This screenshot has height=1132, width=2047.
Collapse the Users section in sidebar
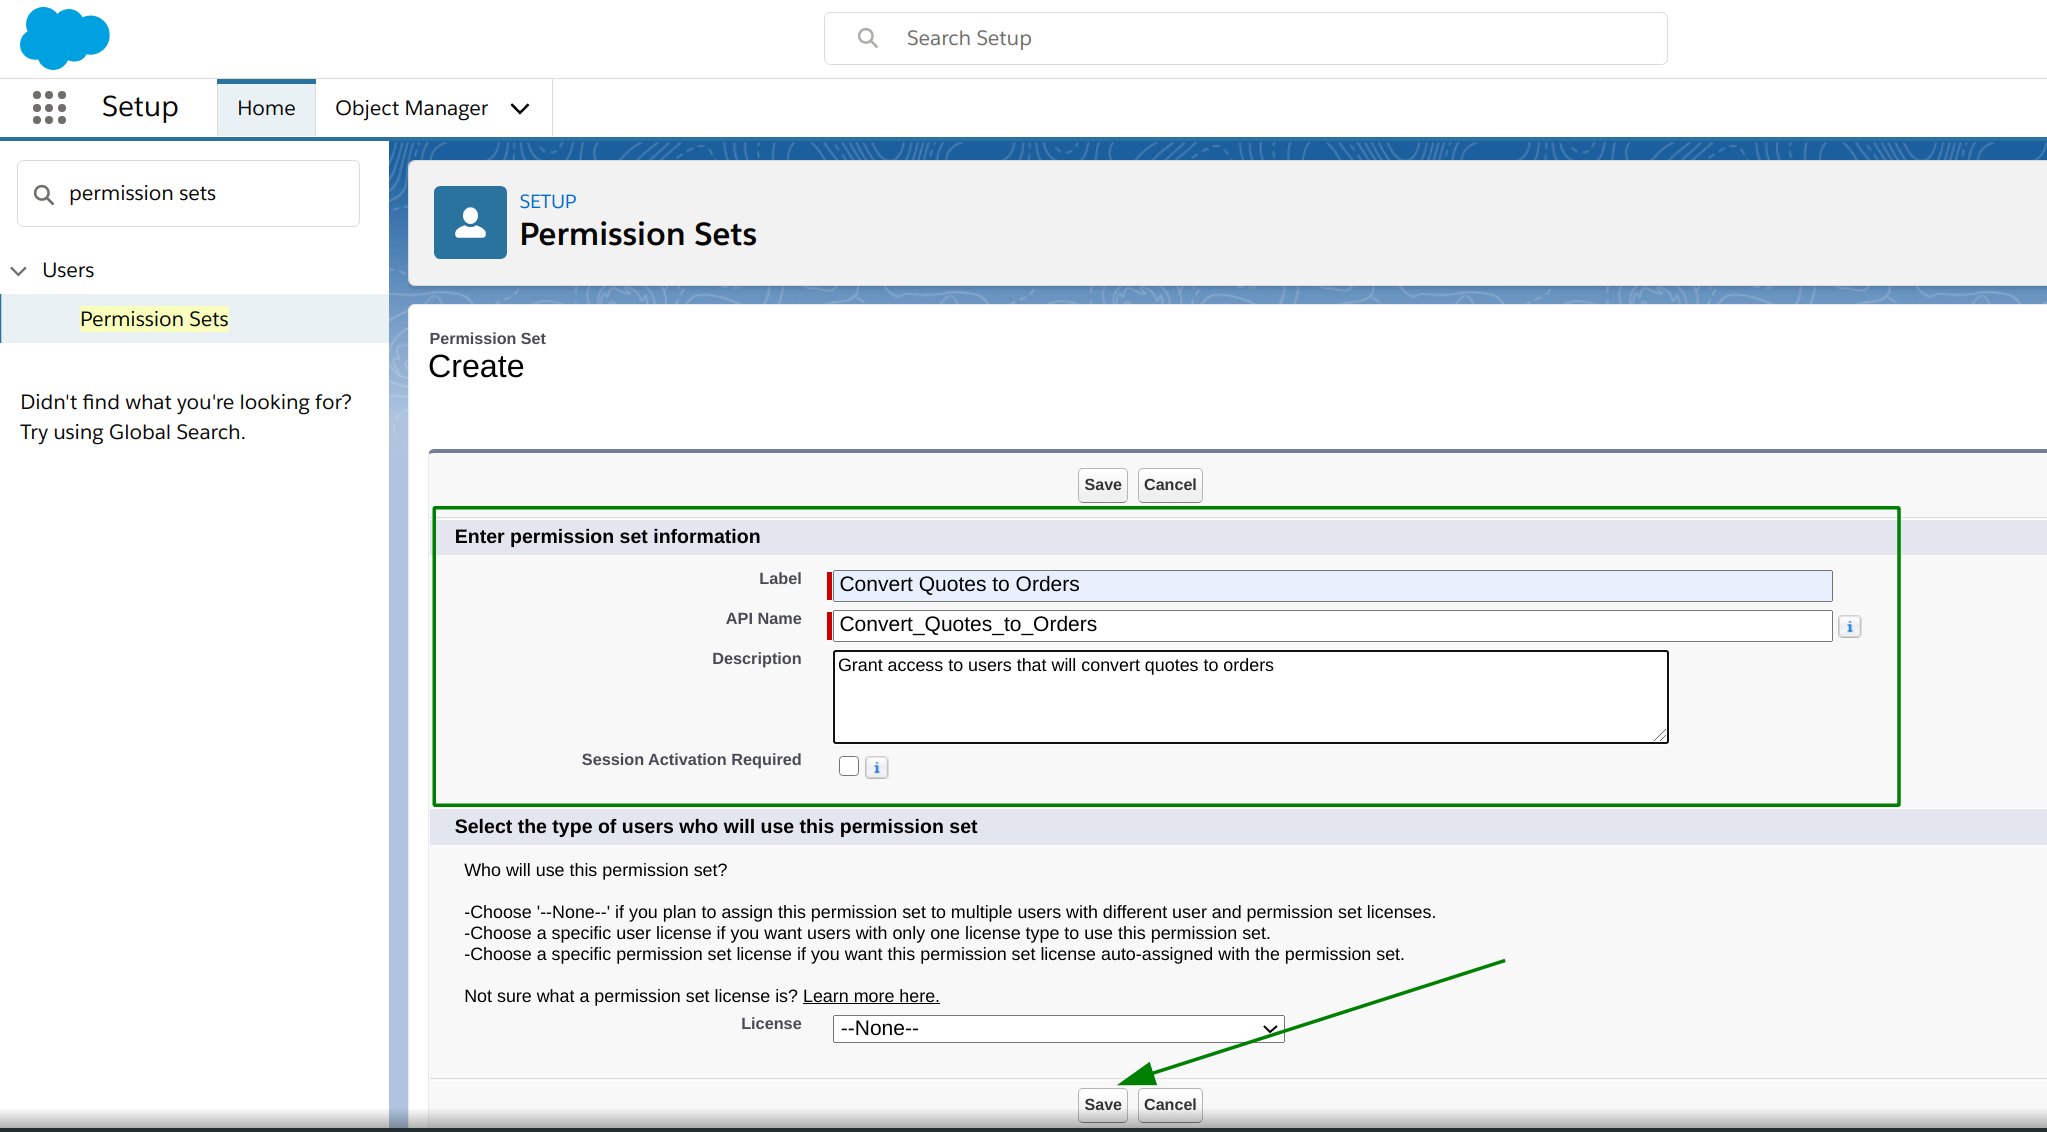click(18, 271)
